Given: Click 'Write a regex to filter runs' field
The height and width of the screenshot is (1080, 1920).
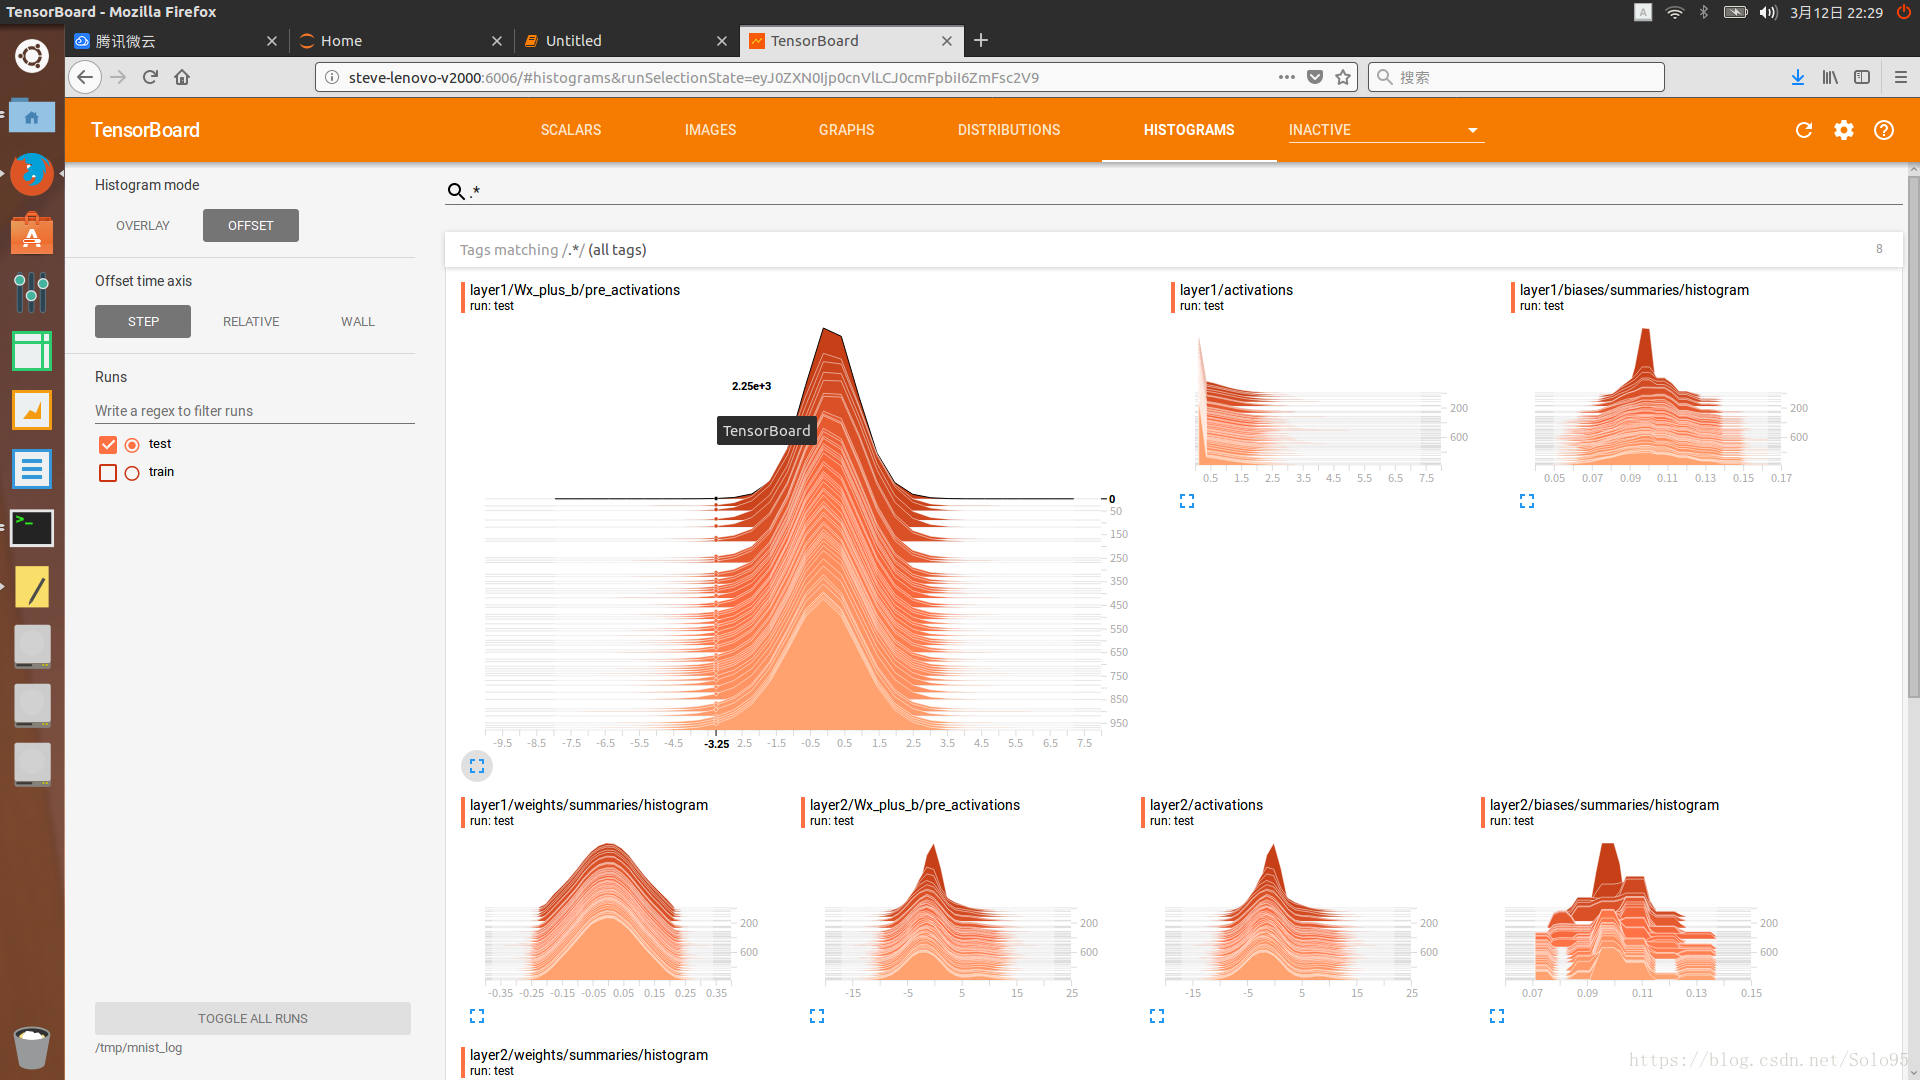Looking at the screenshot, I should [255, 411].
